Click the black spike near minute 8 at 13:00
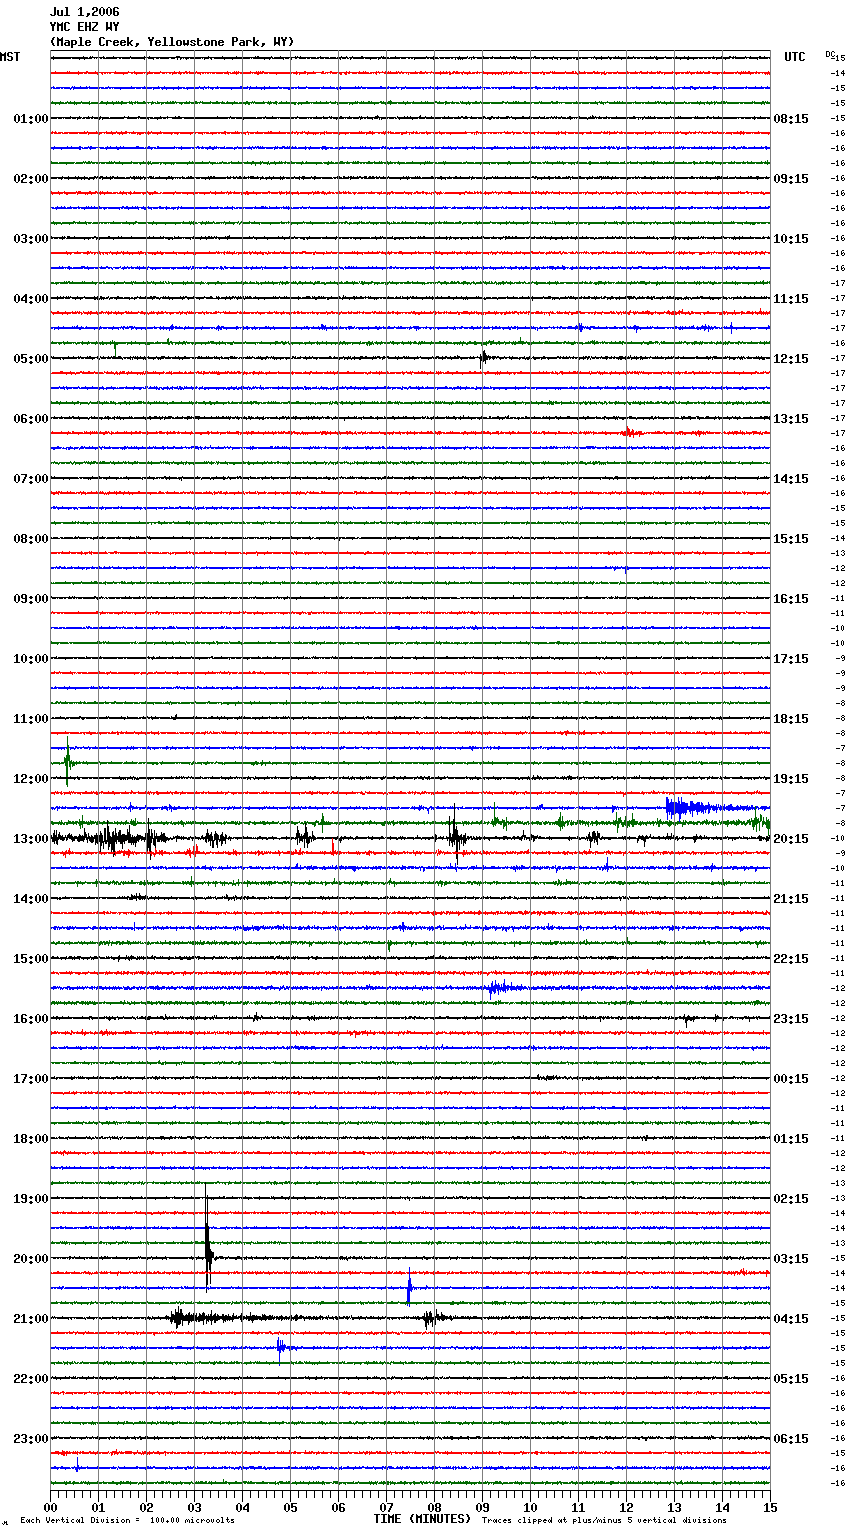This screenshot has width=850, height=1534. 455,835
